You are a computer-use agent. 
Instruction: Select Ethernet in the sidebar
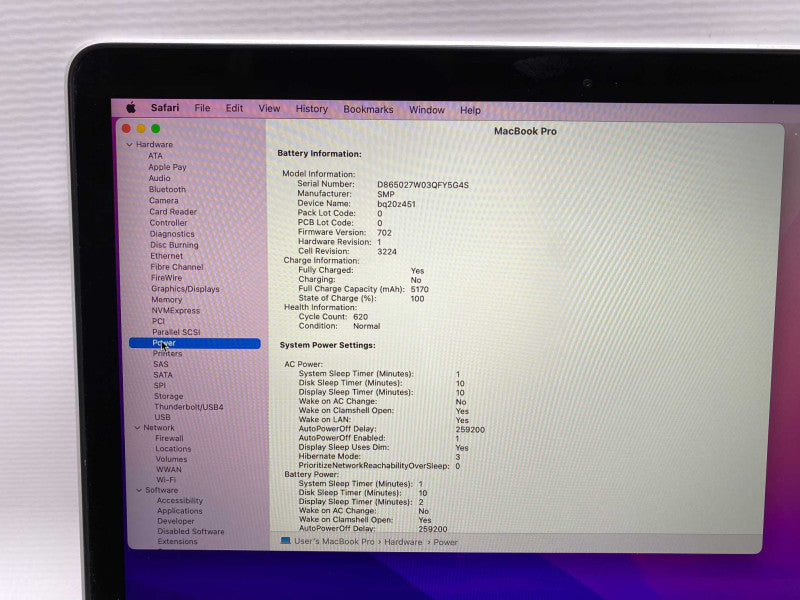click(x=166, y=256)
